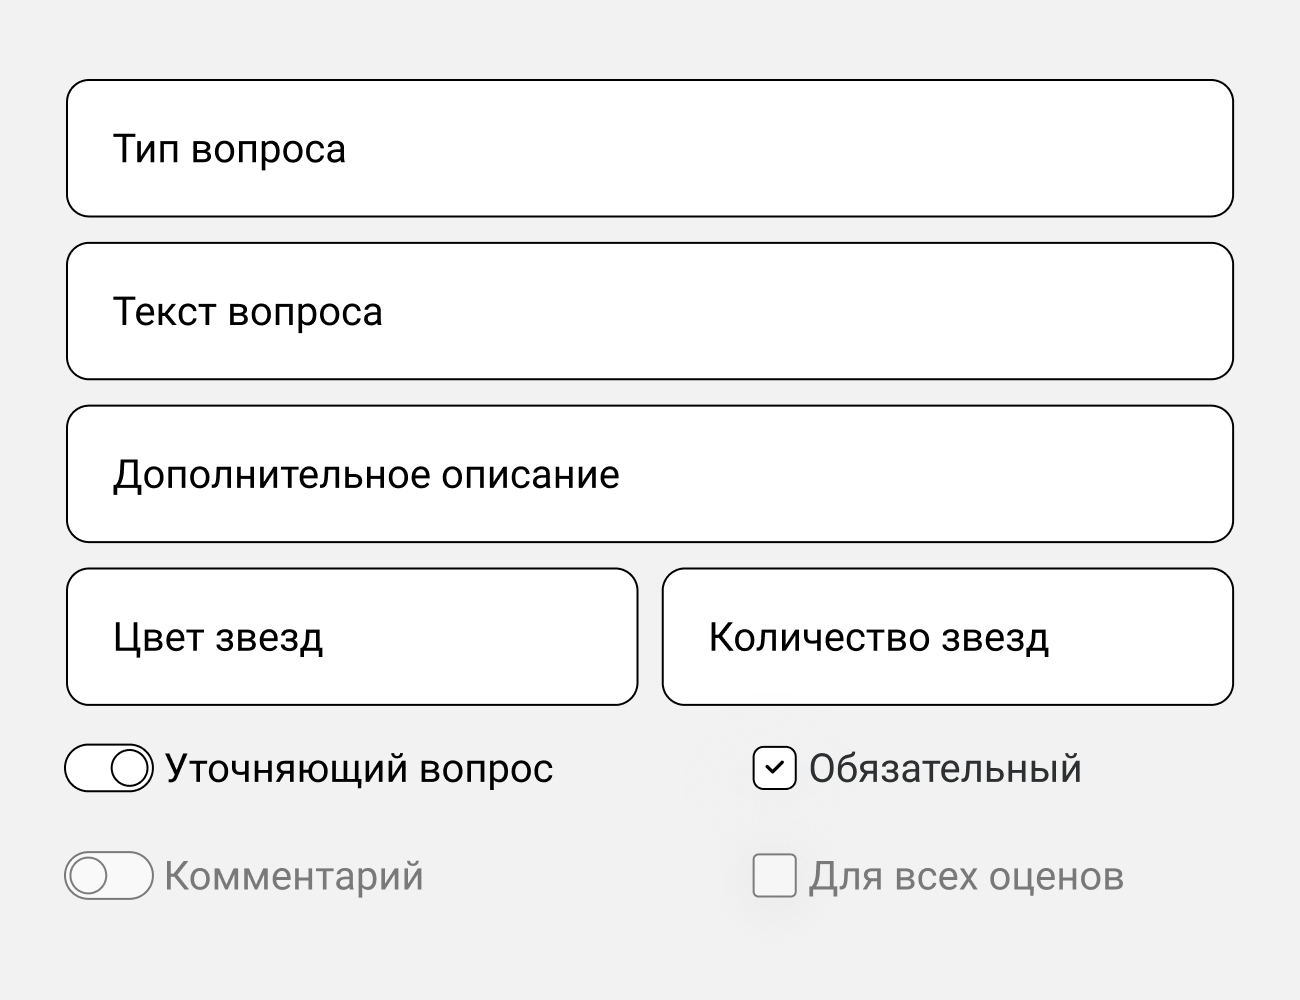
Task: Toggle the "Уточняющий вопрос" switch off
Action: 109,768
